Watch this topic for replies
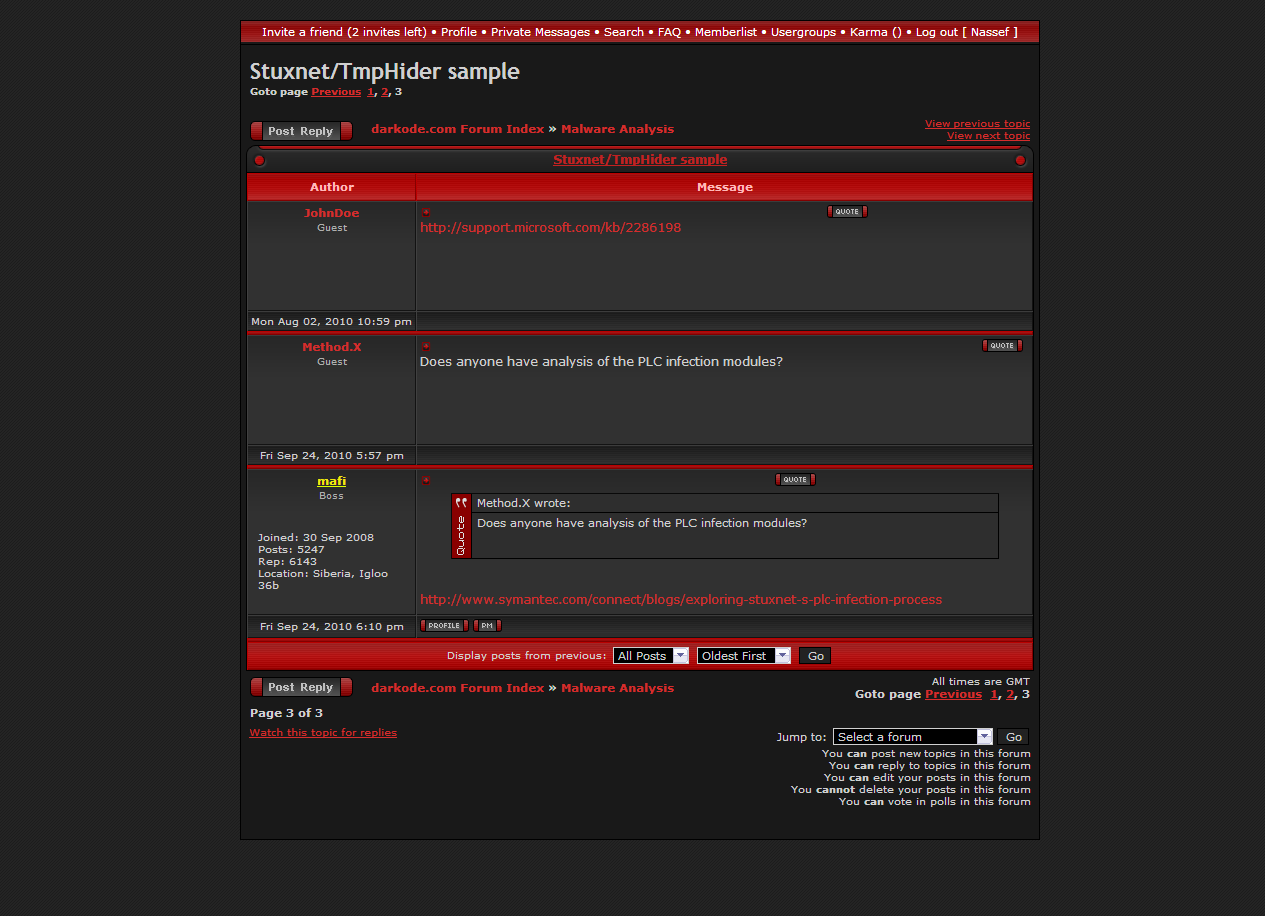 [323, 733]
